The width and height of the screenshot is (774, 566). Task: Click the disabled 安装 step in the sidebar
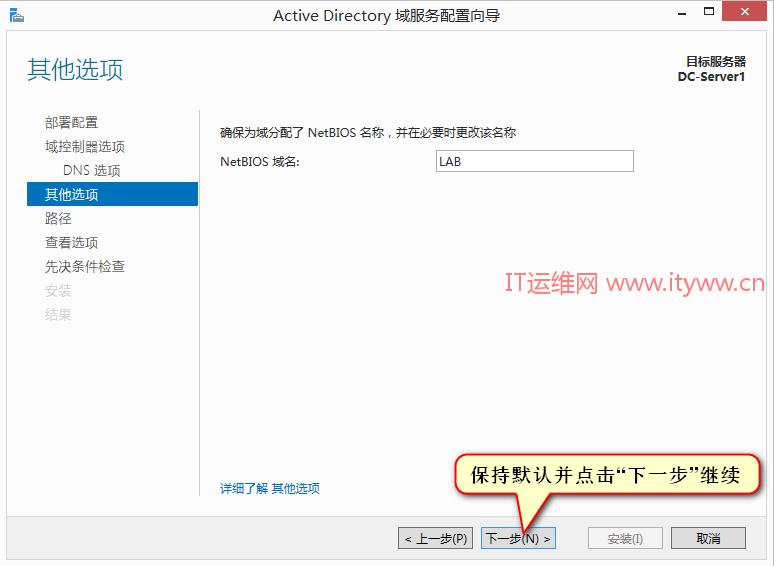pos(58,291)
